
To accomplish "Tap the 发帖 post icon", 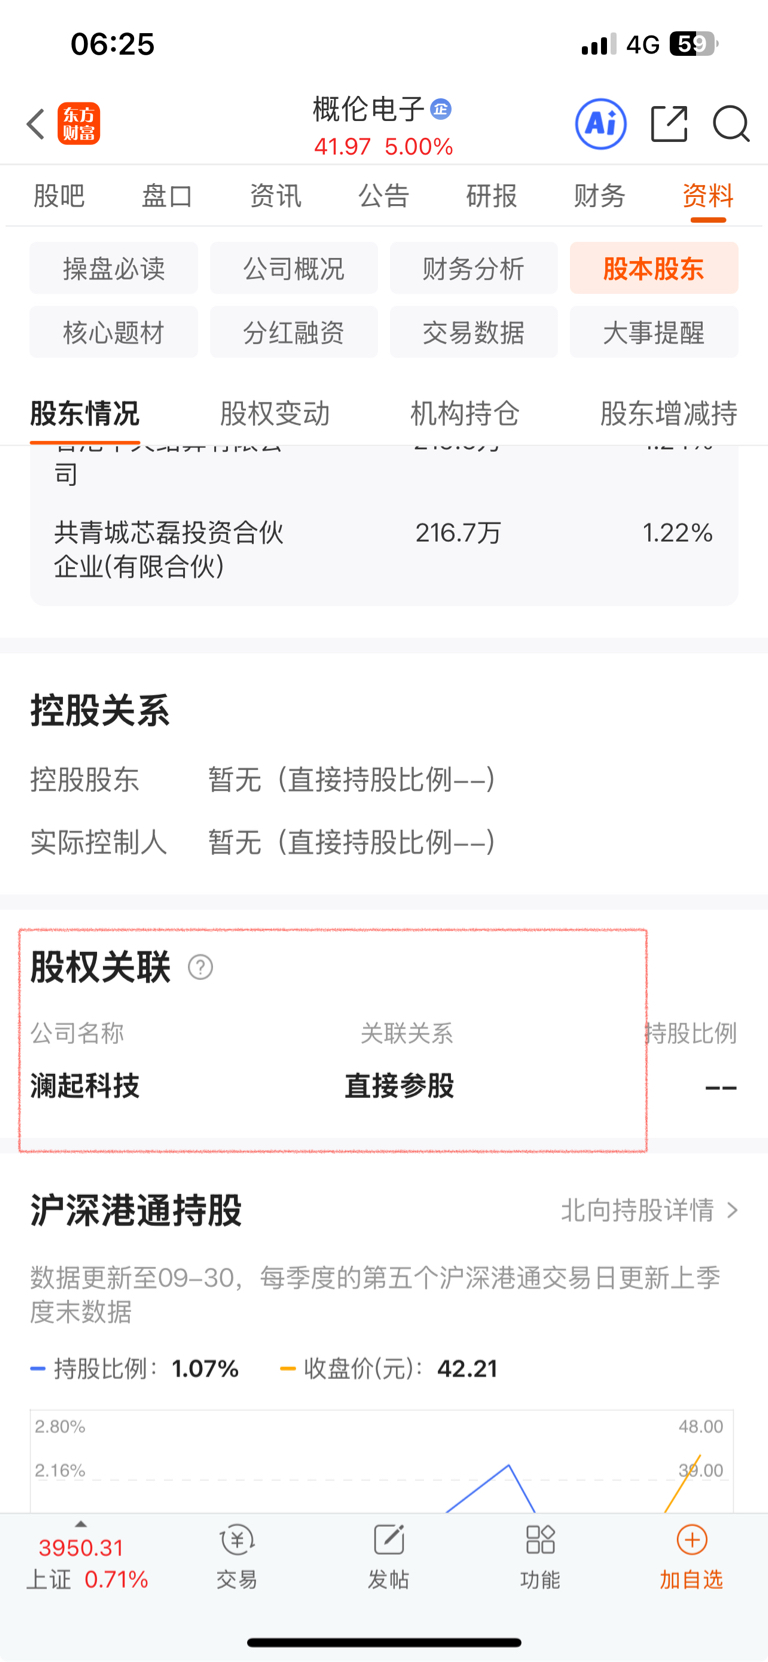I will [x=388, y=1557].
